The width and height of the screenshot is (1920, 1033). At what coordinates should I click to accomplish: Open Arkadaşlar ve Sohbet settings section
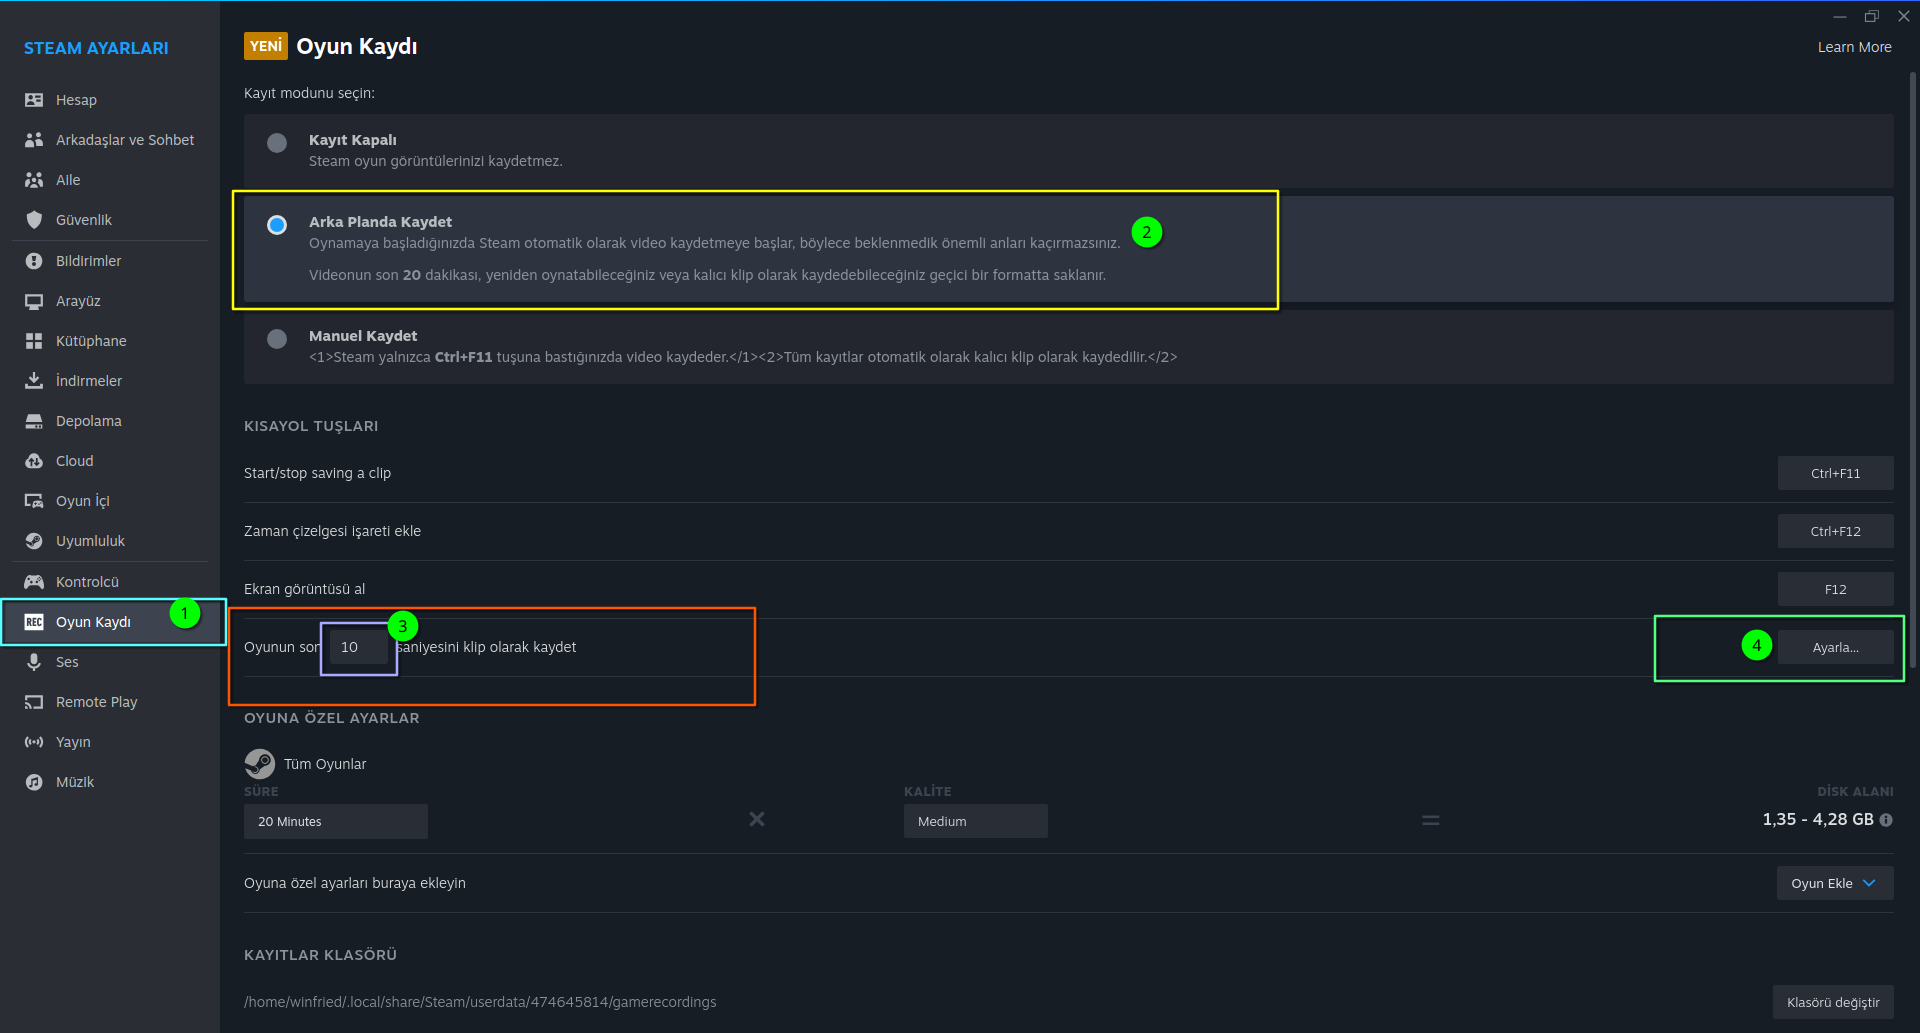pyautogui.click(x=110, y=140)
